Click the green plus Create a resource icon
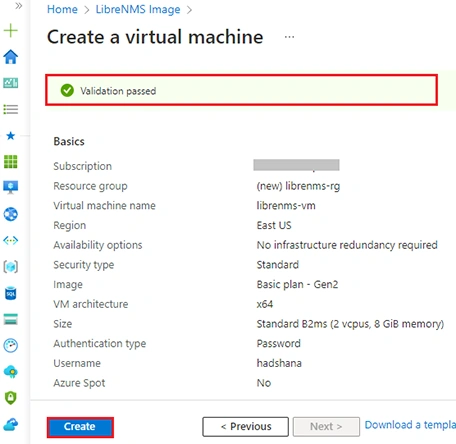Viewport: 456px width, 444px height. pos(11,30)
